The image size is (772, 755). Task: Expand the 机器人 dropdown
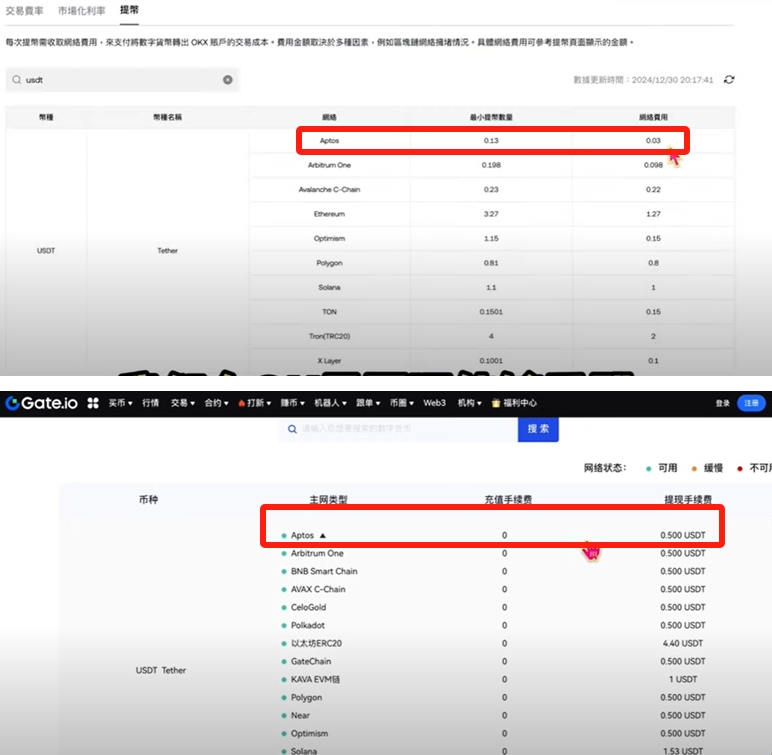(x=330, y=403)
